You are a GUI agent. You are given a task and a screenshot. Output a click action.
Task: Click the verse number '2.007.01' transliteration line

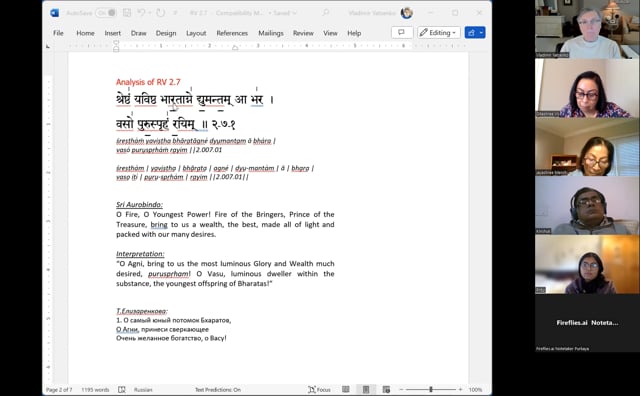pos(169,150)
